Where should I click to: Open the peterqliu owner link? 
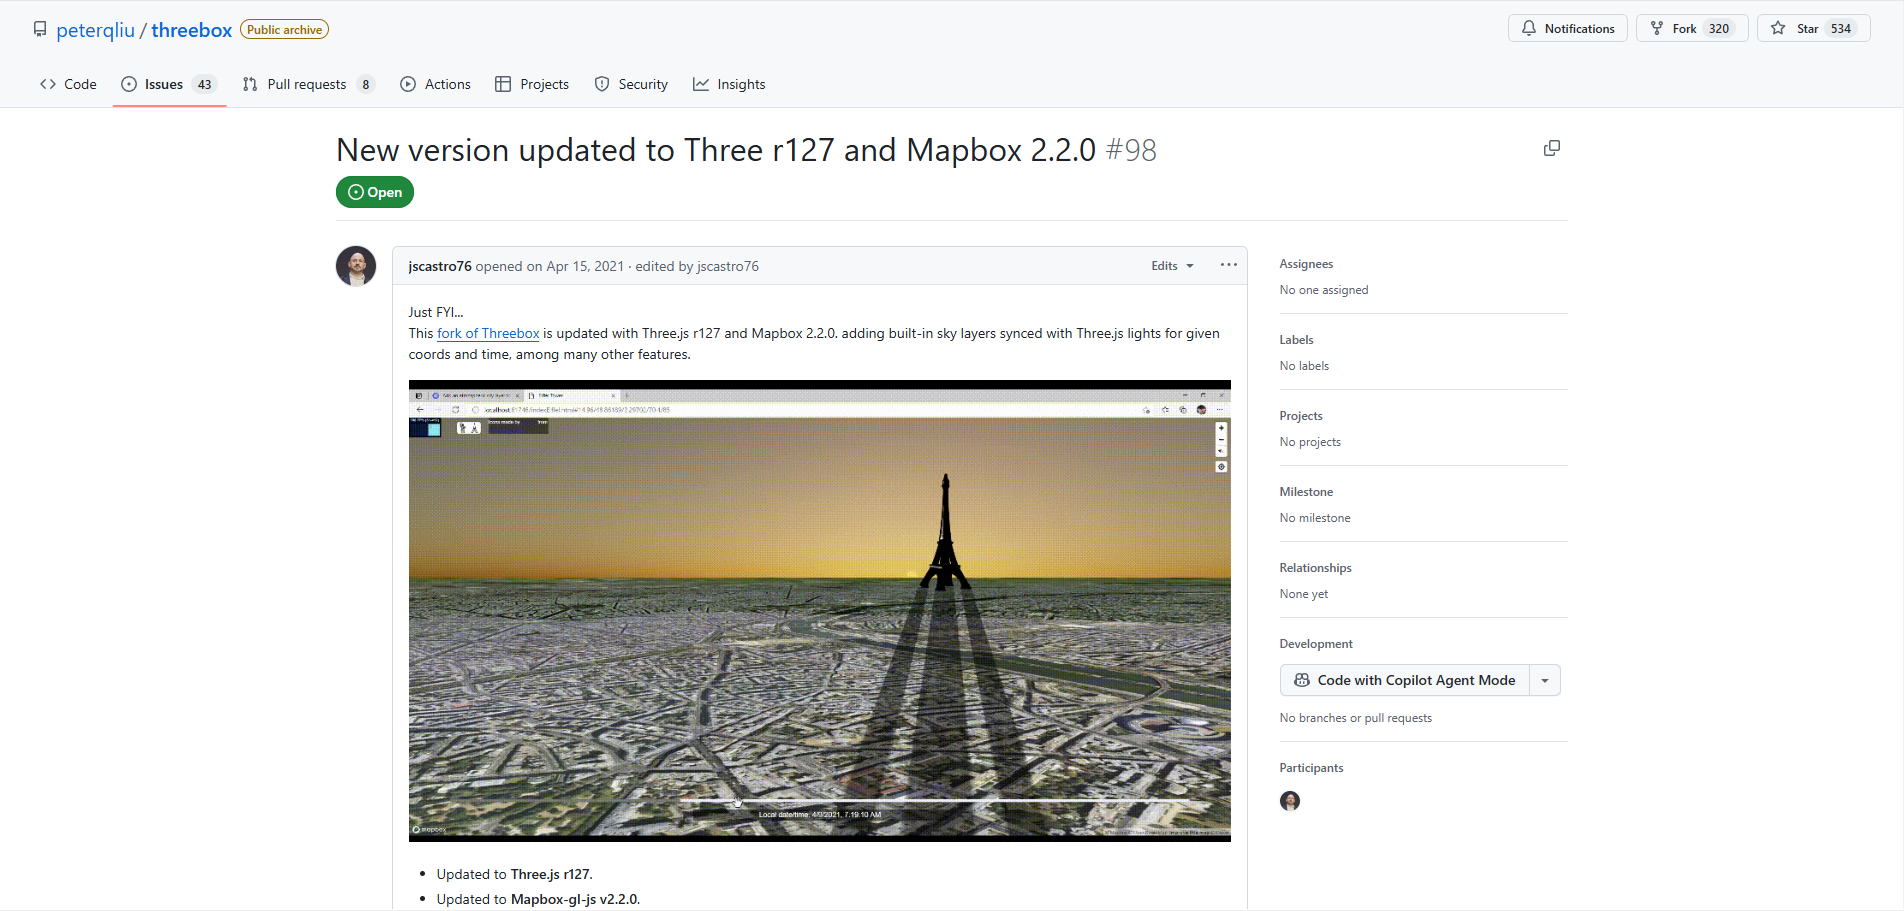click(x=95, y=30)
